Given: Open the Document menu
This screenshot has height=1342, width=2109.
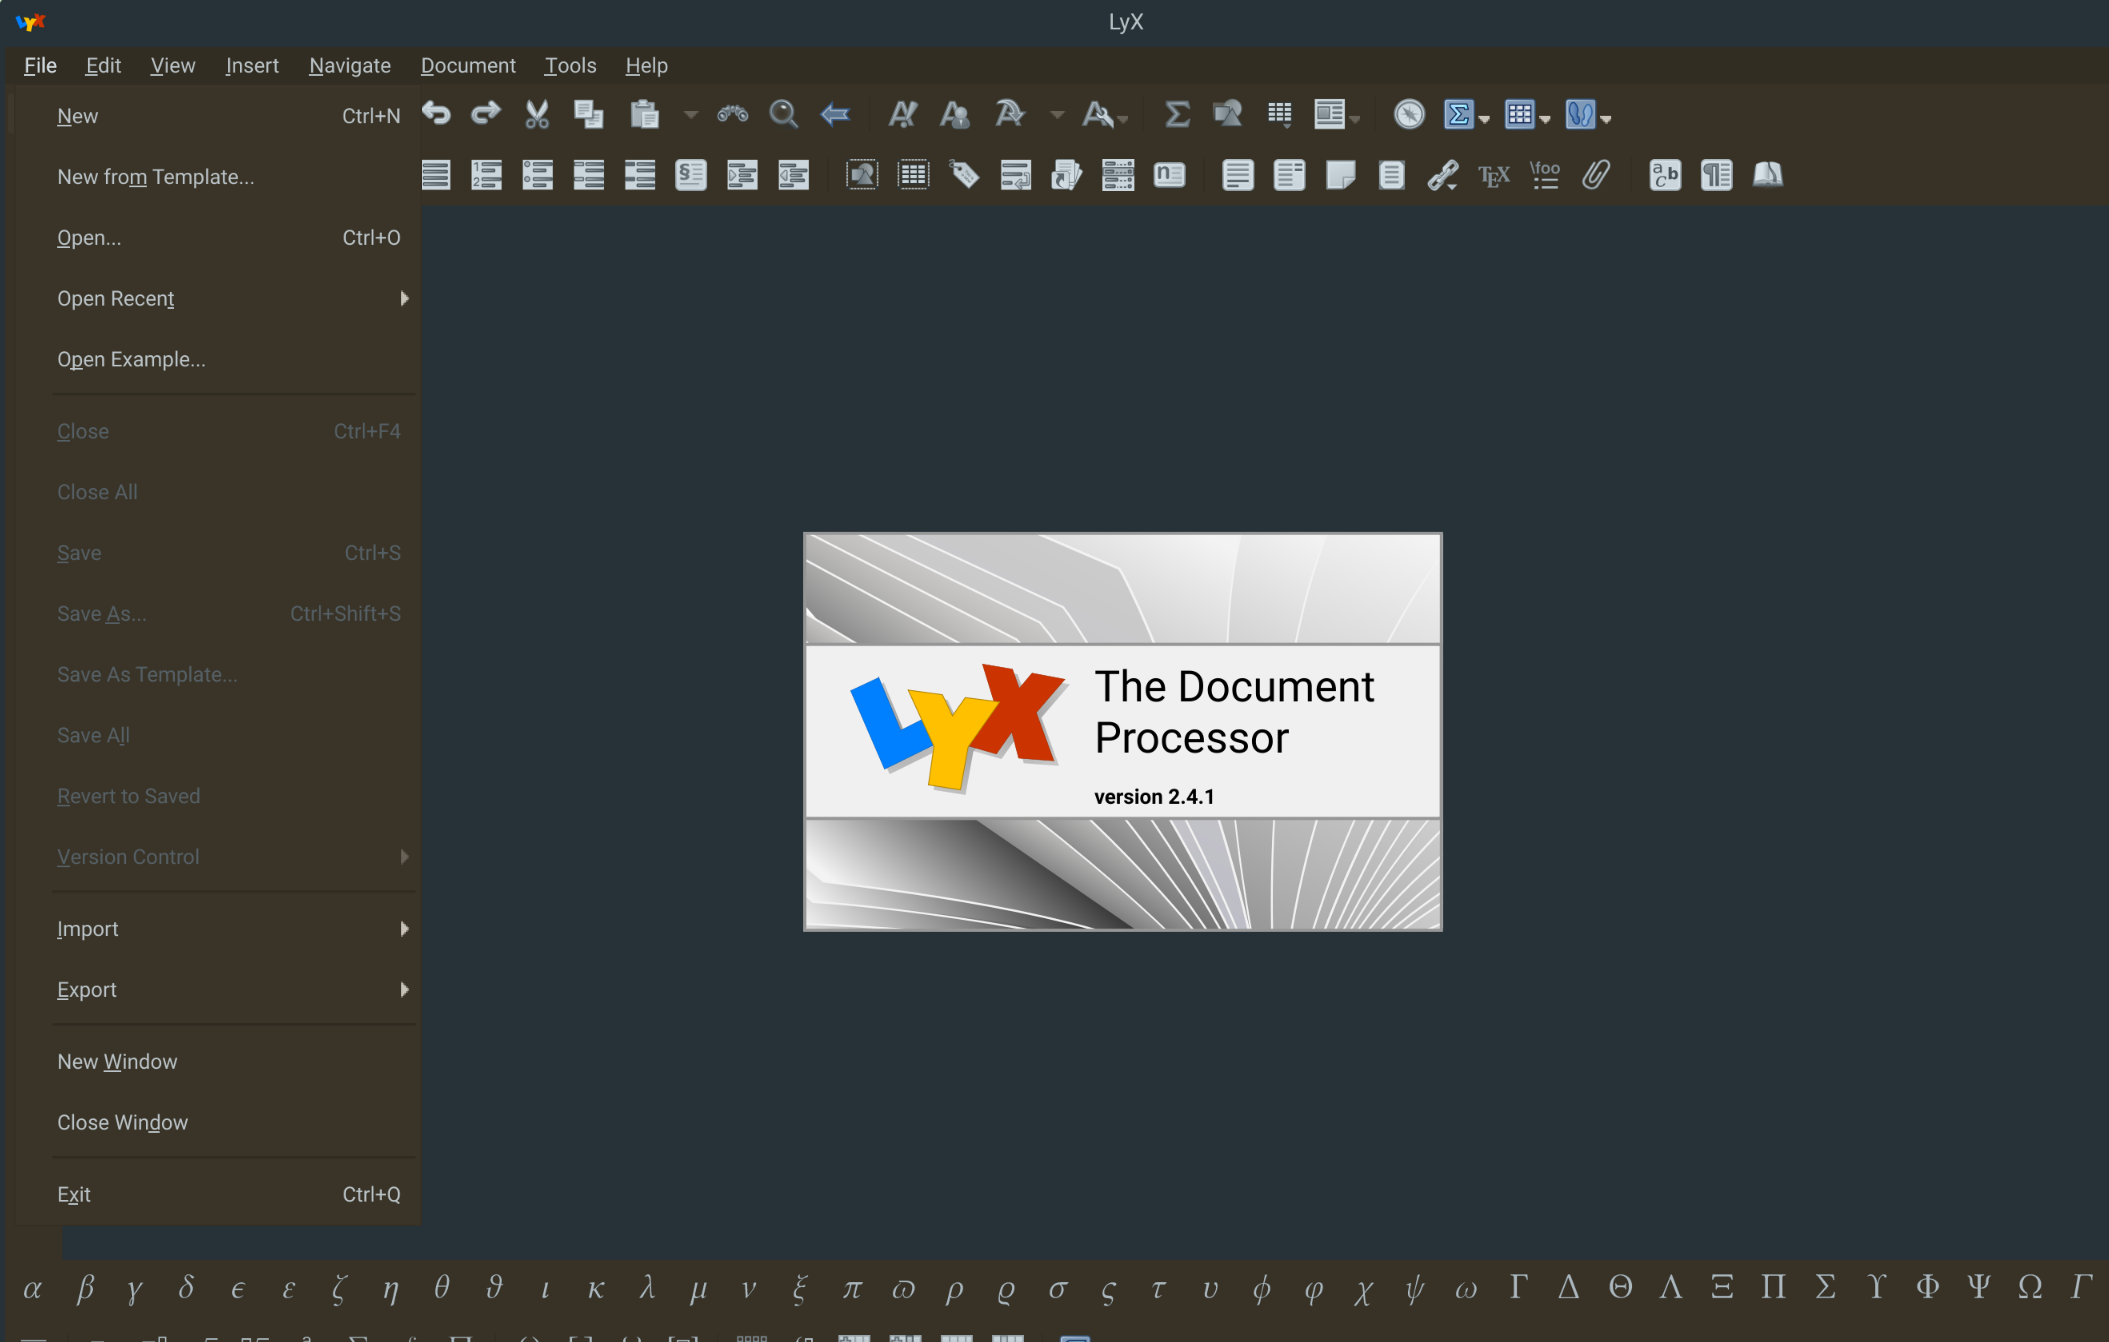Looking at the screenshot, I should point(468,66).
